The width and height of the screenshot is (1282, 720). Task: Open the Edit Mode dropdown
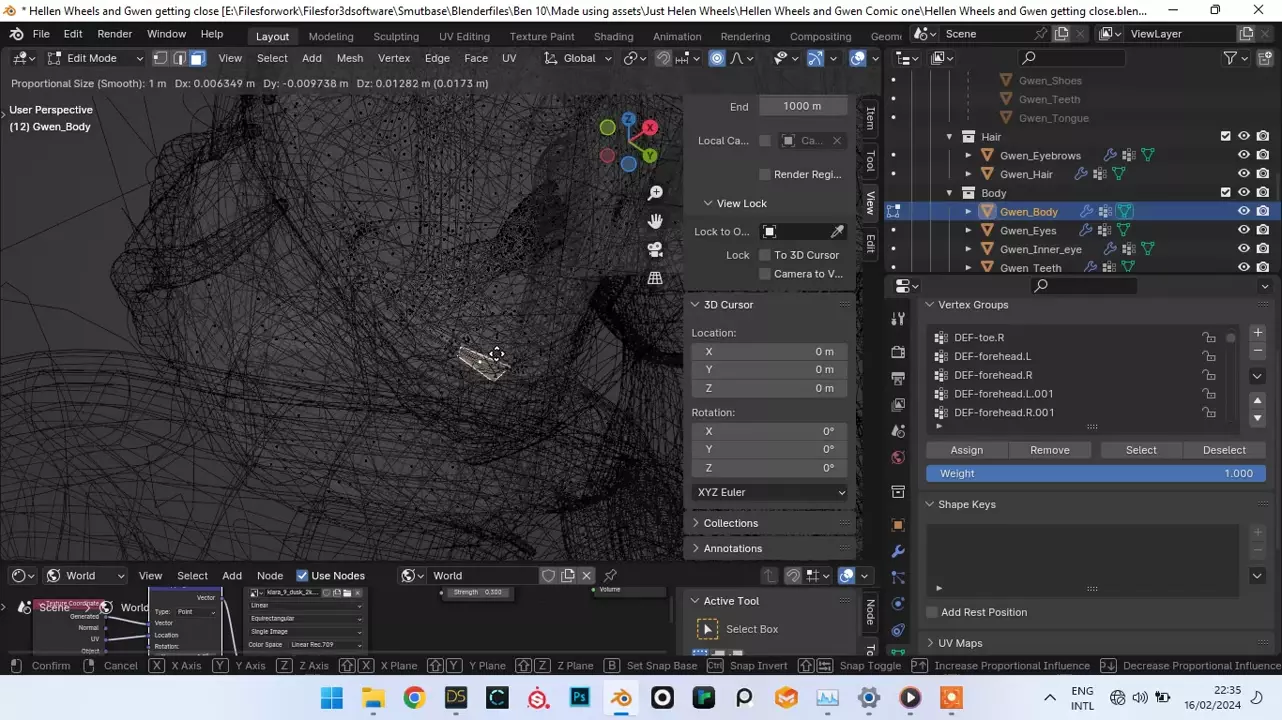[x=94, y=58]
